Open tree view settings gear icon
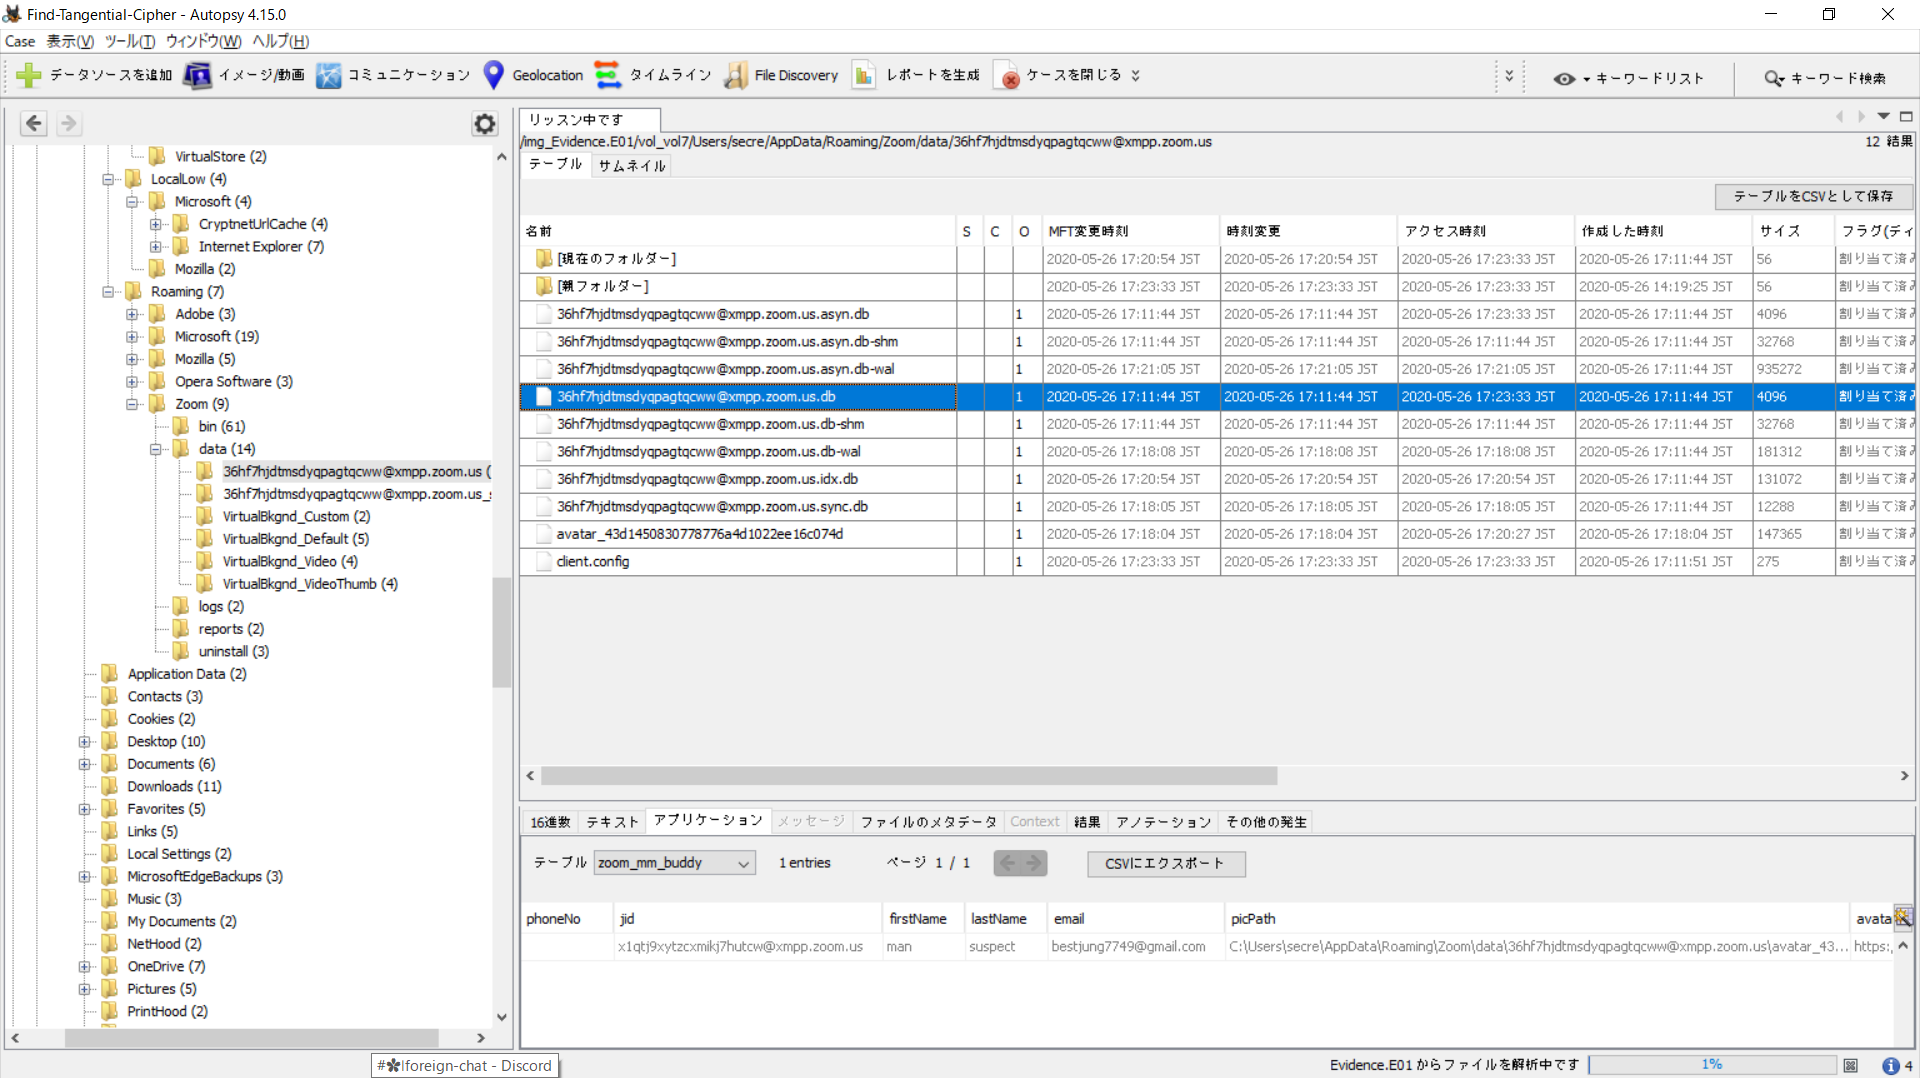Screen dimensions: 1920x1078 click(485, 124)
